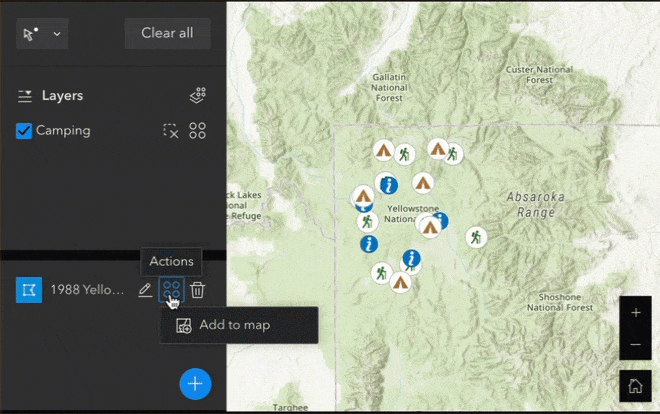660x414 pixels.
Task: Click the hiker icon far right near Absaroka
Action: click(476, 237)
